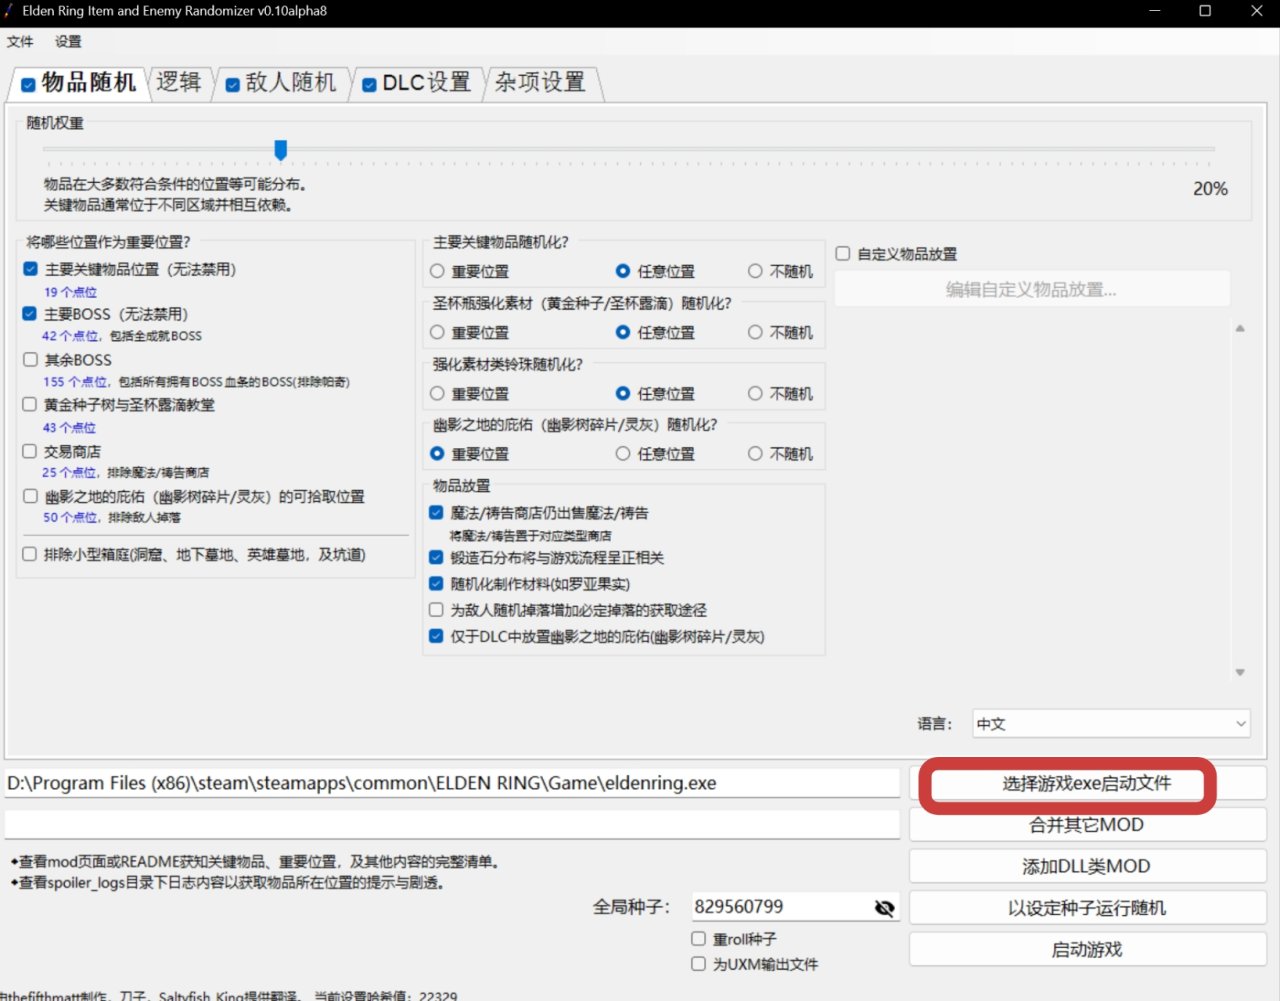
Task: Click 编辑自定义物品放置 button
Action: pyautogui.click(x=1032, y=290)
